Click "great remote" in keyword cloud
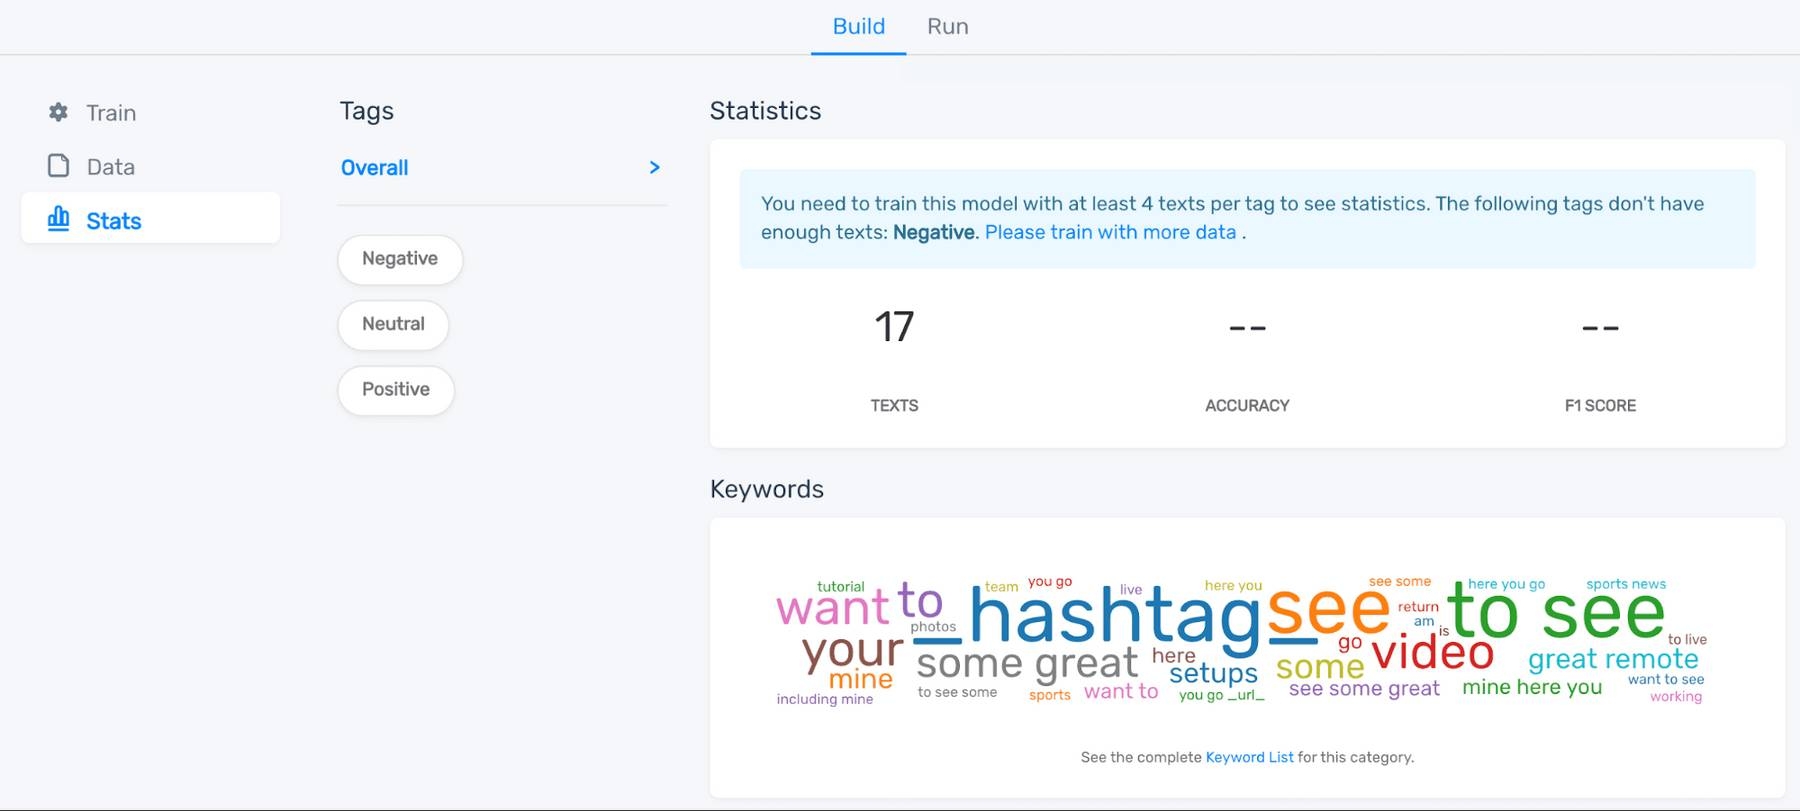 [x=1612, y=659]
